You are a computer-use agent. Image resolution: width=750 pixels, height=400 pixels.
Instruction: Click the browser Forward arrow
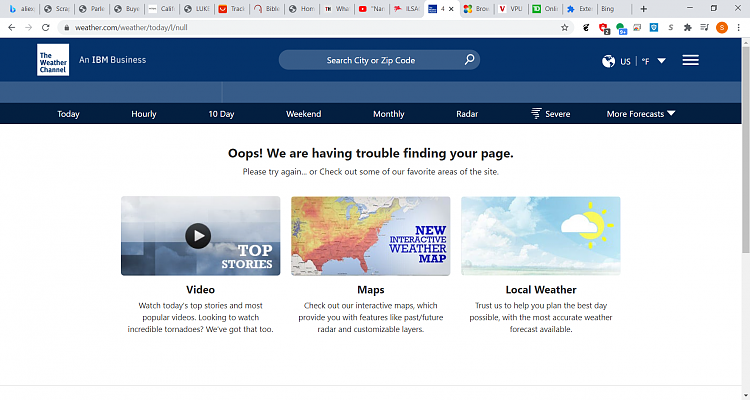[x=29, y=28]
